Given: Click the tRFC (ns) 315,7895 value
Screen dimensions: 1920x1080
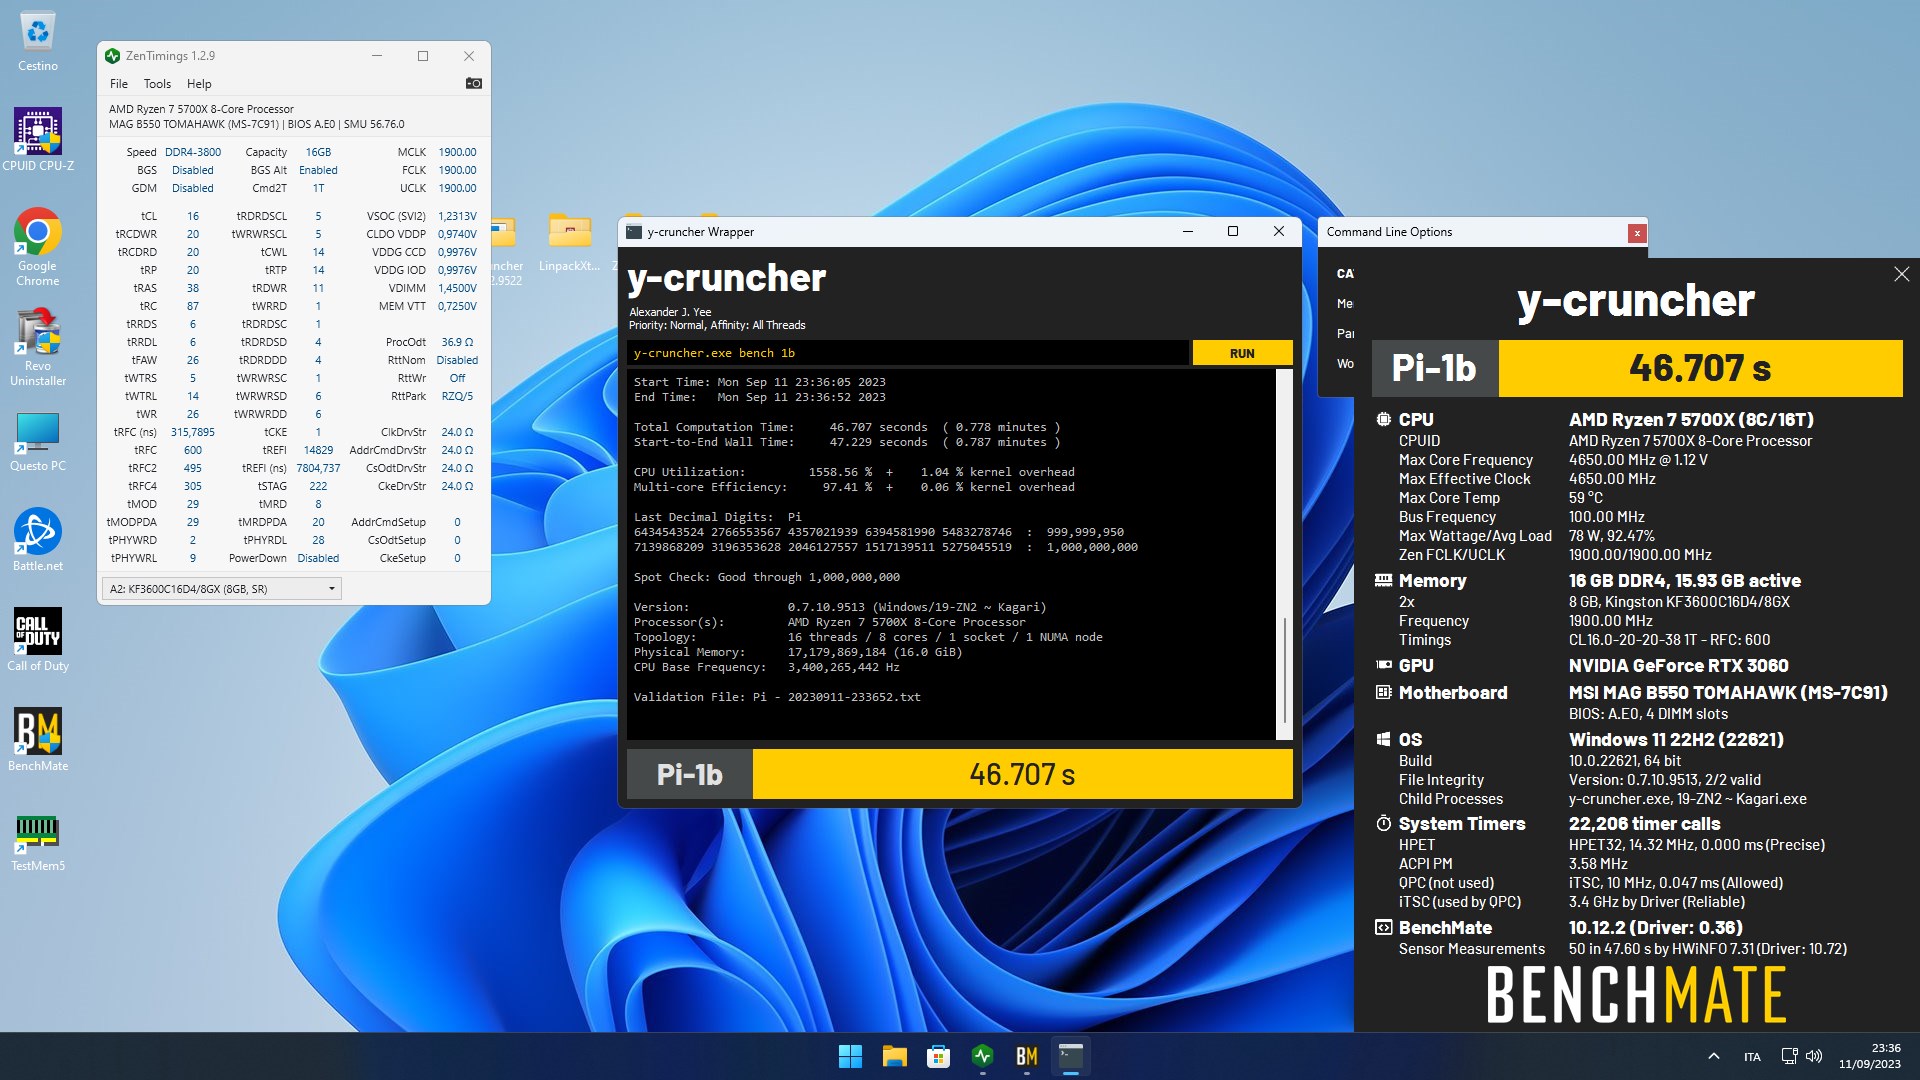Looking at the screenshot, I should coord(193,432).
